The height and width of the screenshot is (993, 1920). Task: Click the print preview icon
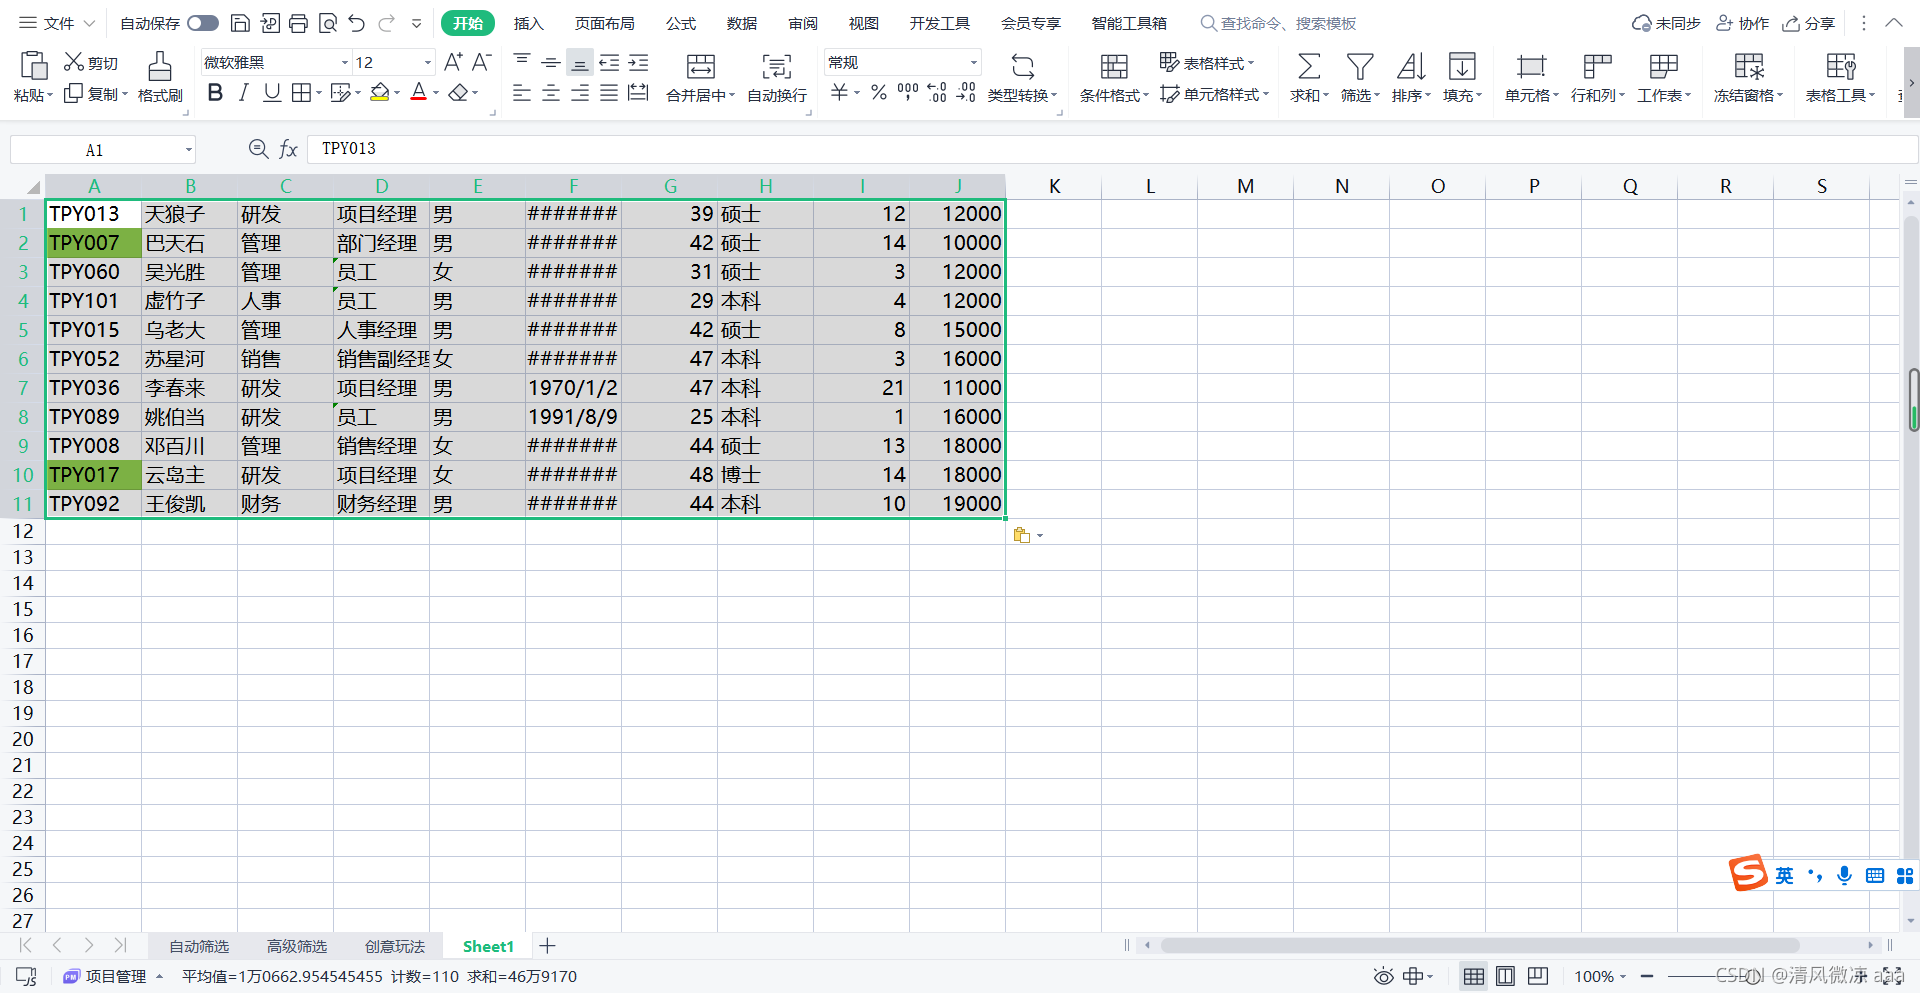tap(328, 23)
